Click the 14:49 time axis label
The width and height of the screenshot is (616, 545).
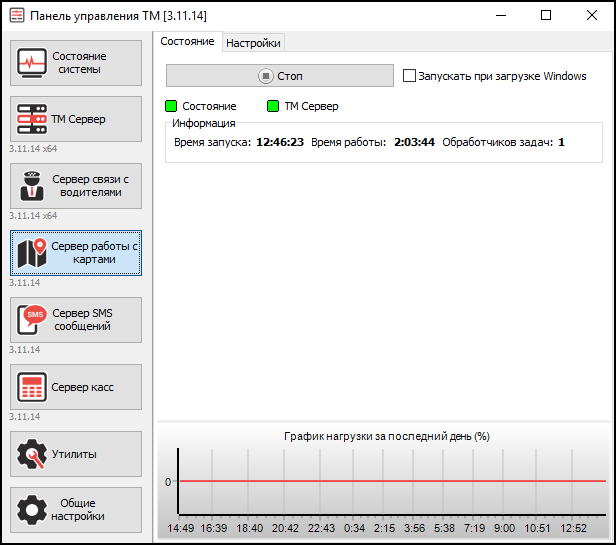click(181, 528)
